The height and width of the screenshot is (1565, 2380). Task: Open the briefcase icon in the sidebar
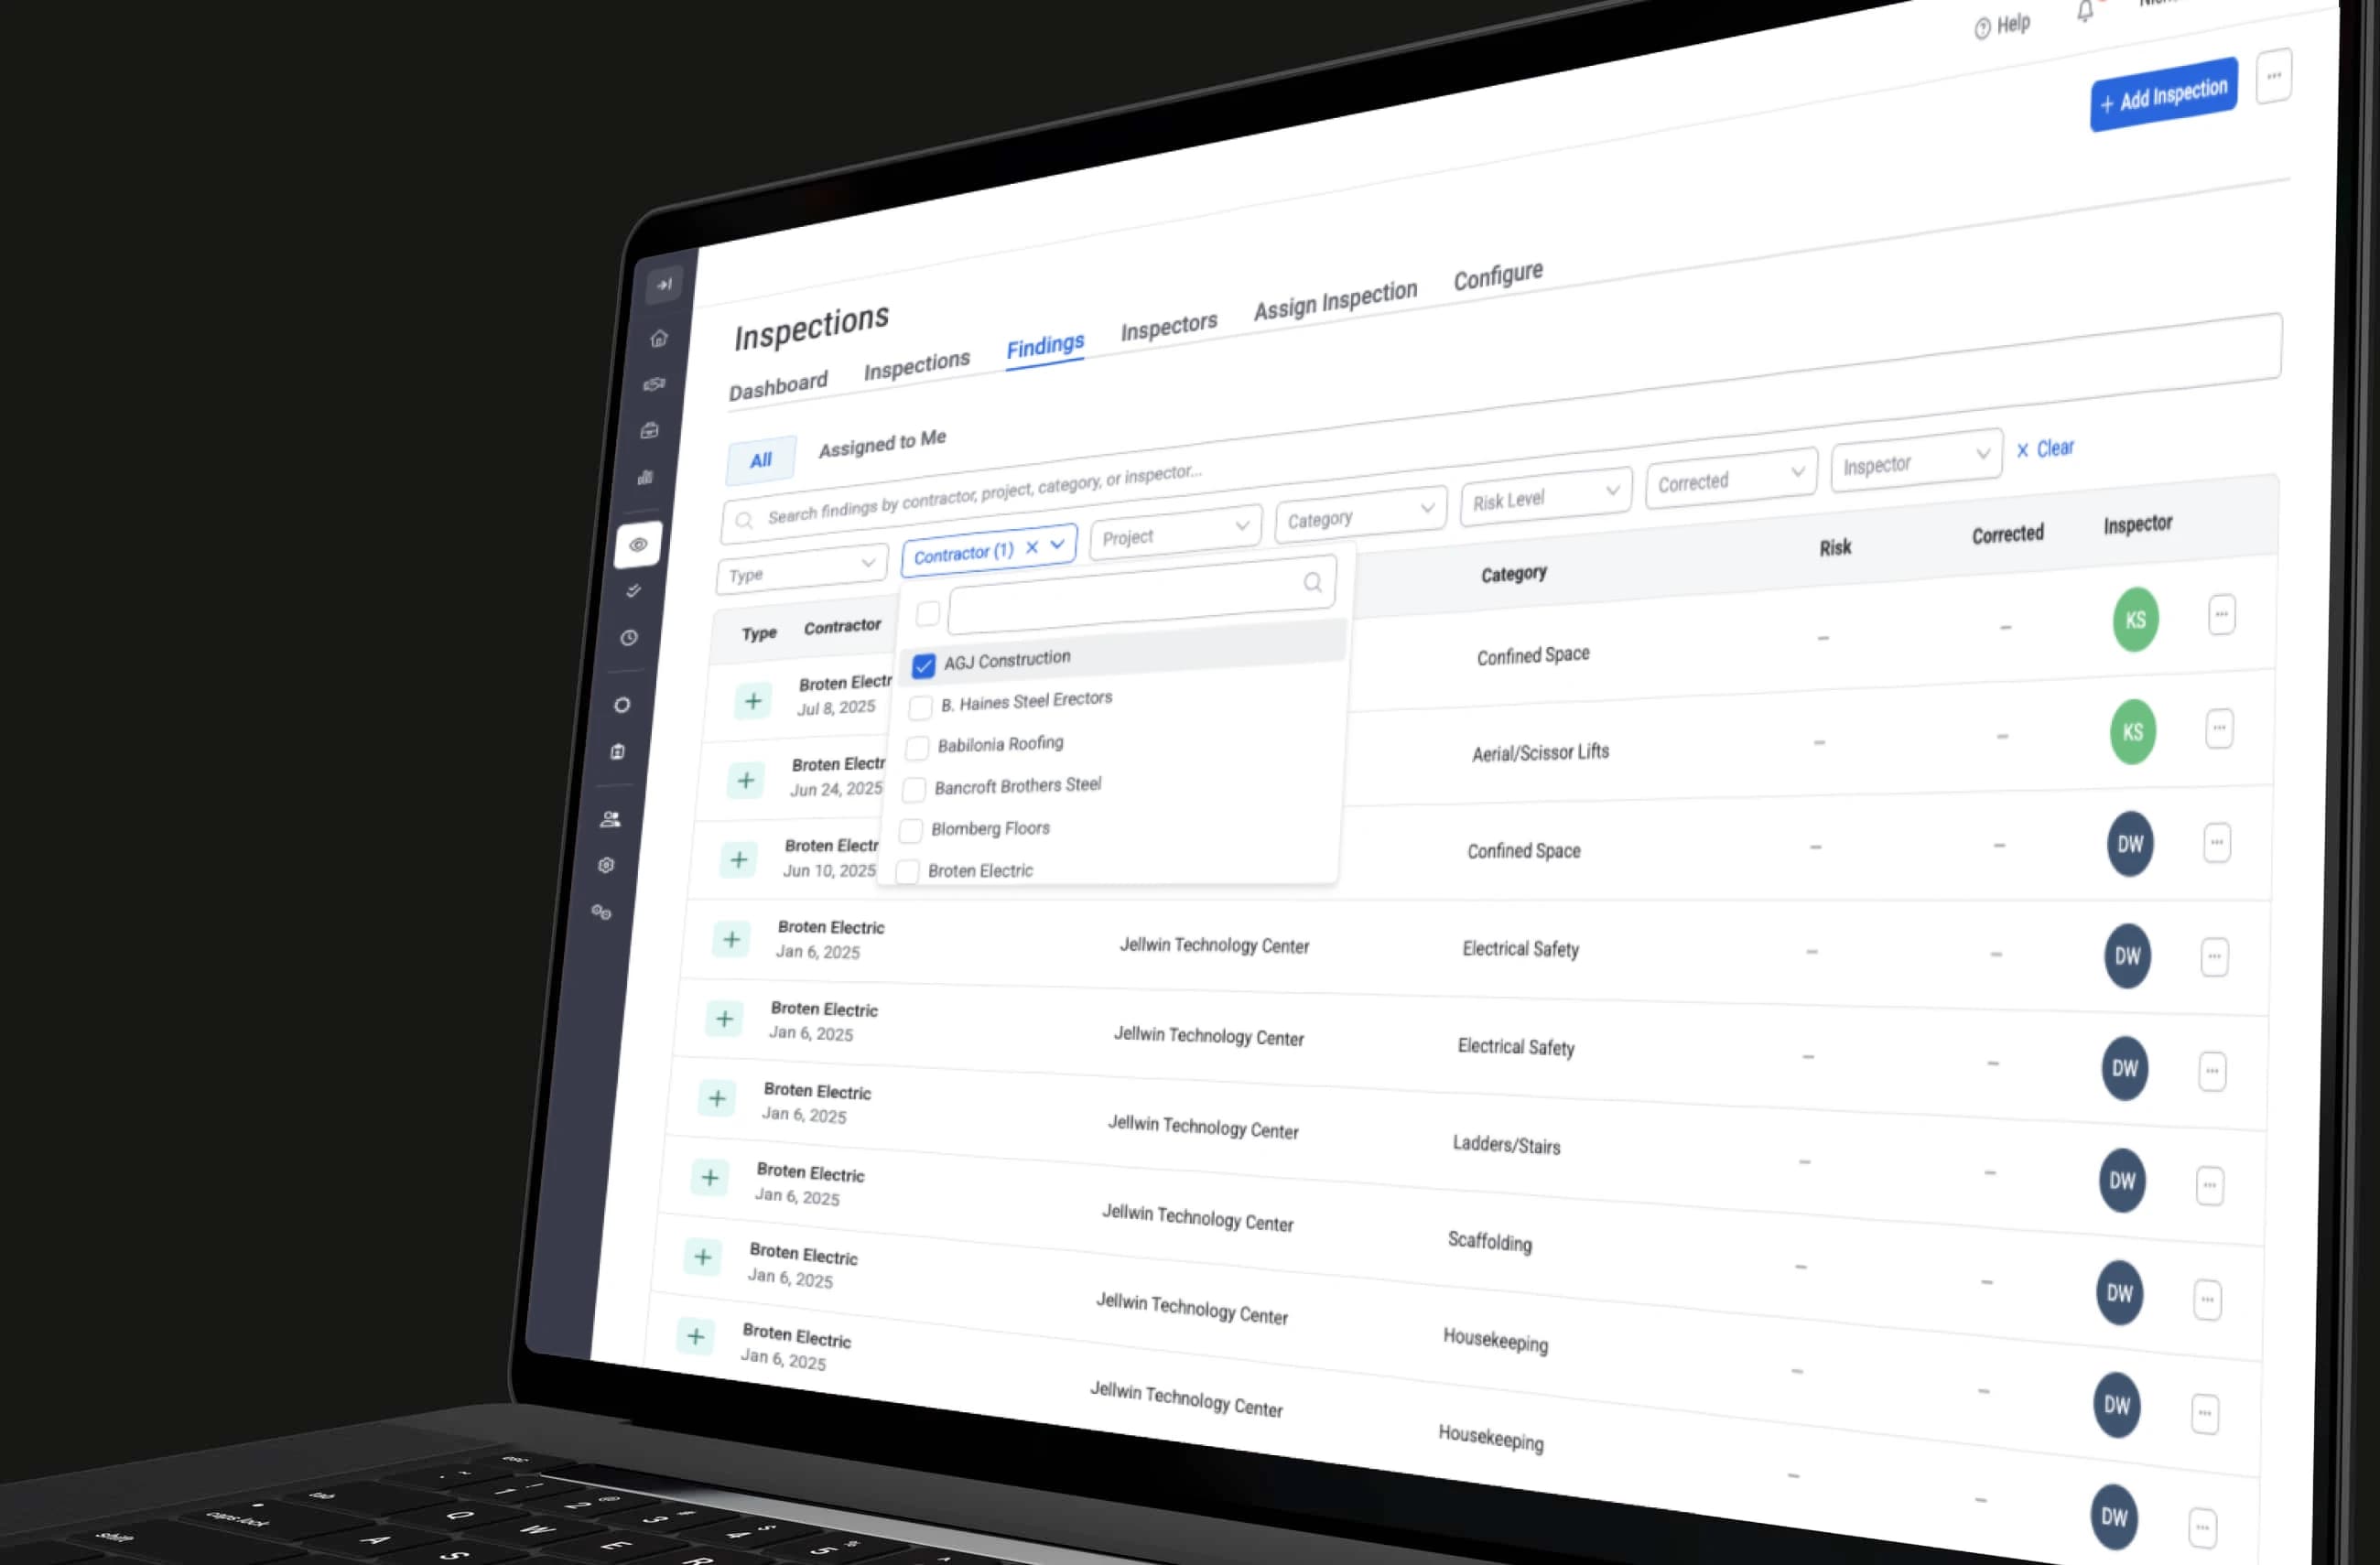click(649, 430)
